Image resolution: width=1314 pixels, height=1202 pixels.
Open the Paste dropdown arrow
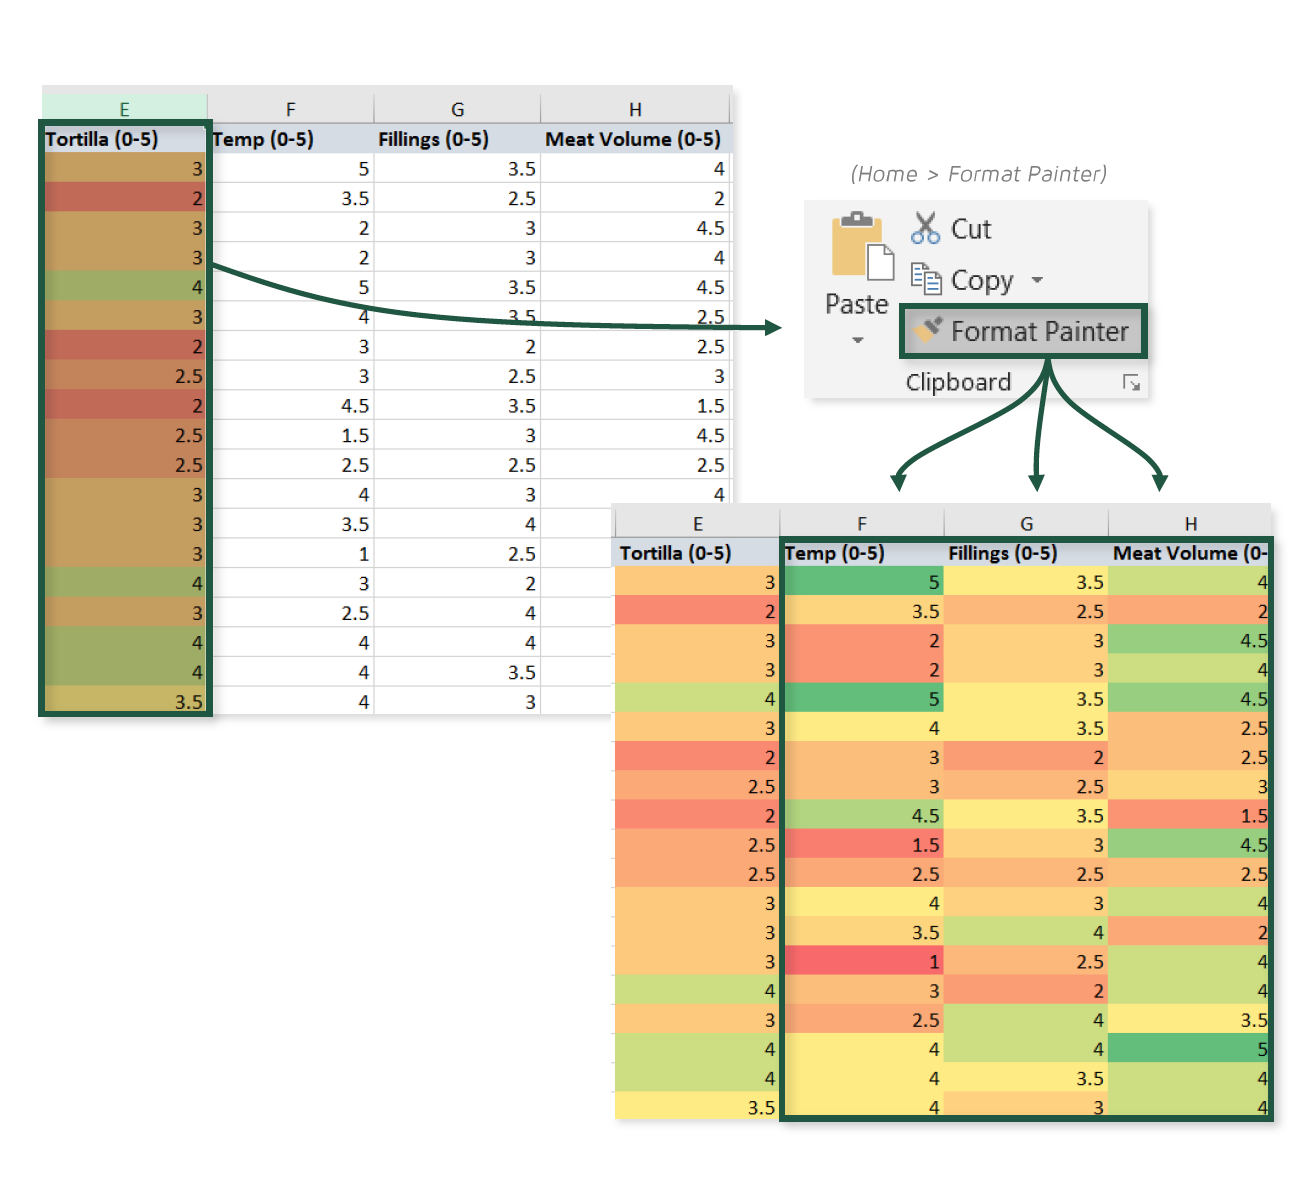click(x=857, y=341)
